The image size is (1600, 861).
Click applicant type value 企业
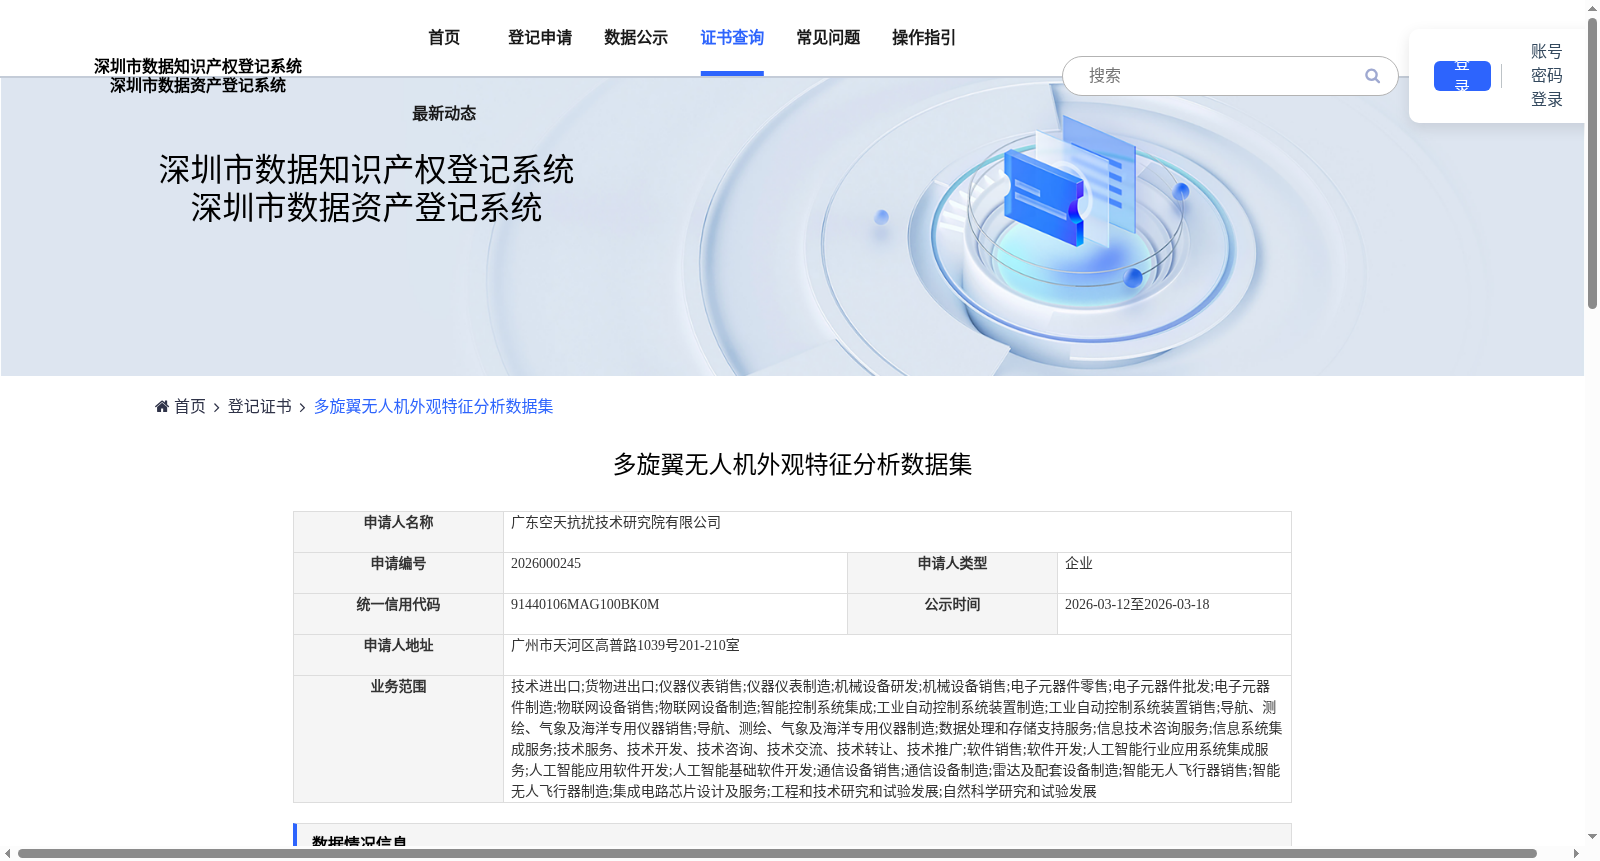coord(1079,564)
